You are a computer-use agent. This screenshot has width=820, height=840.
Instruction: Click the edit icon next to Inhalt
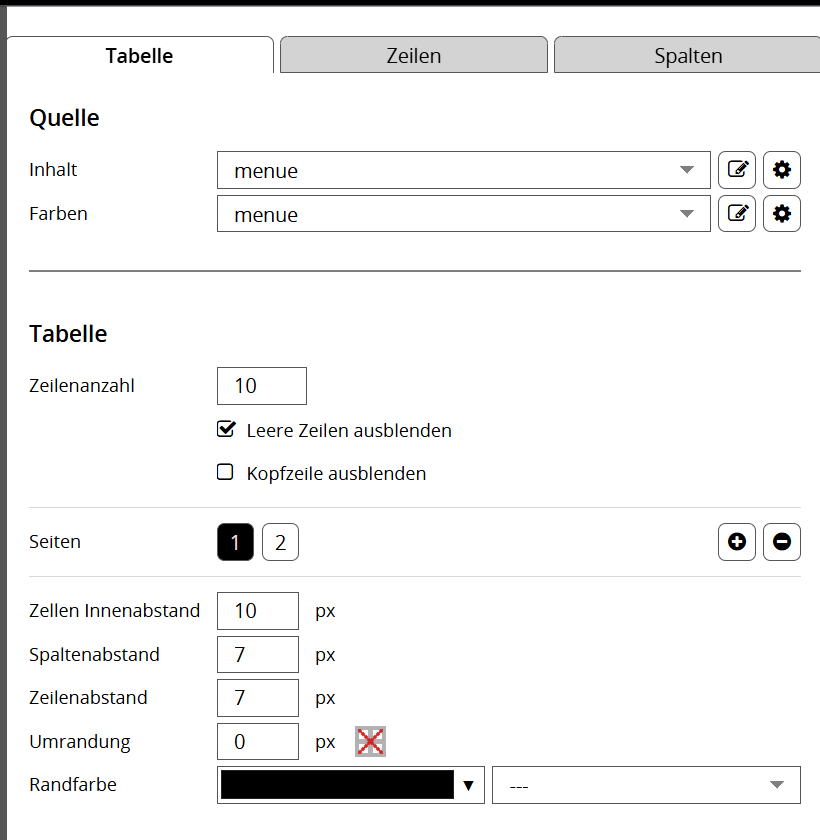coord(737,170)
